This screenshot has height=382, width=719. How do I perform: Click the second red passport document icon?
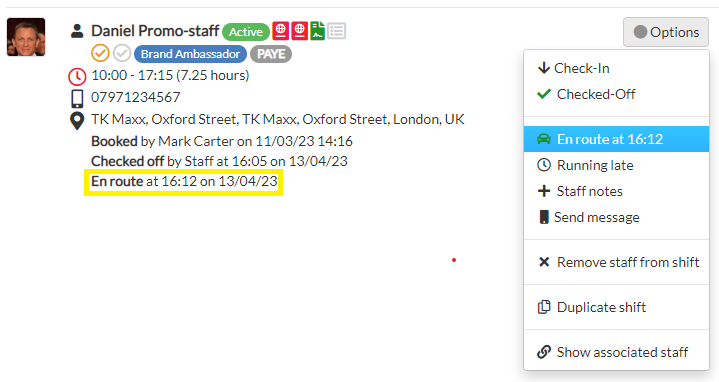coord(299,31)
